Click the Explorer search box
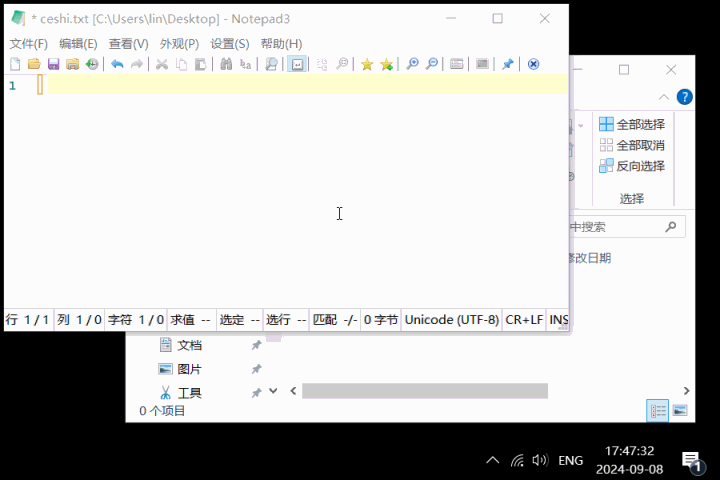Image resolution: width=720 pixels, height=480 pixels. pyautogui.click(x=627, y=227)
